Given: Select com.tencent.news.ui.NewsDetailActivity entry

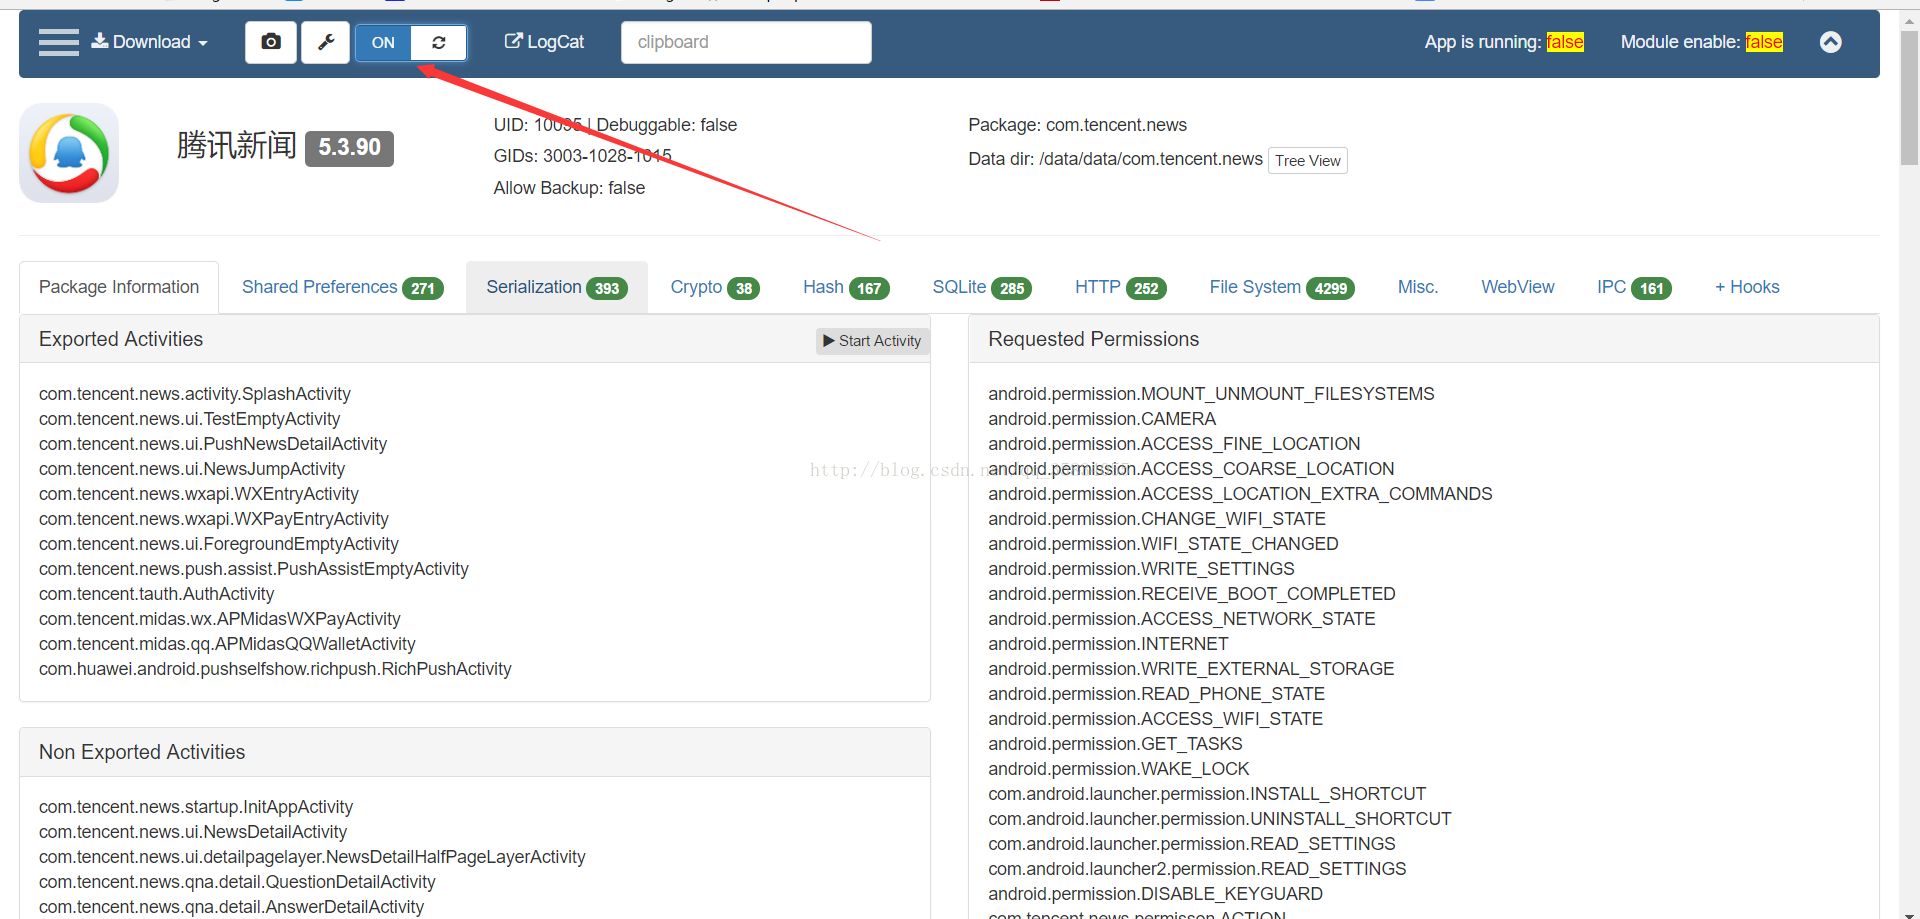Looking at the screenshot, I should [x=193, y=832].
